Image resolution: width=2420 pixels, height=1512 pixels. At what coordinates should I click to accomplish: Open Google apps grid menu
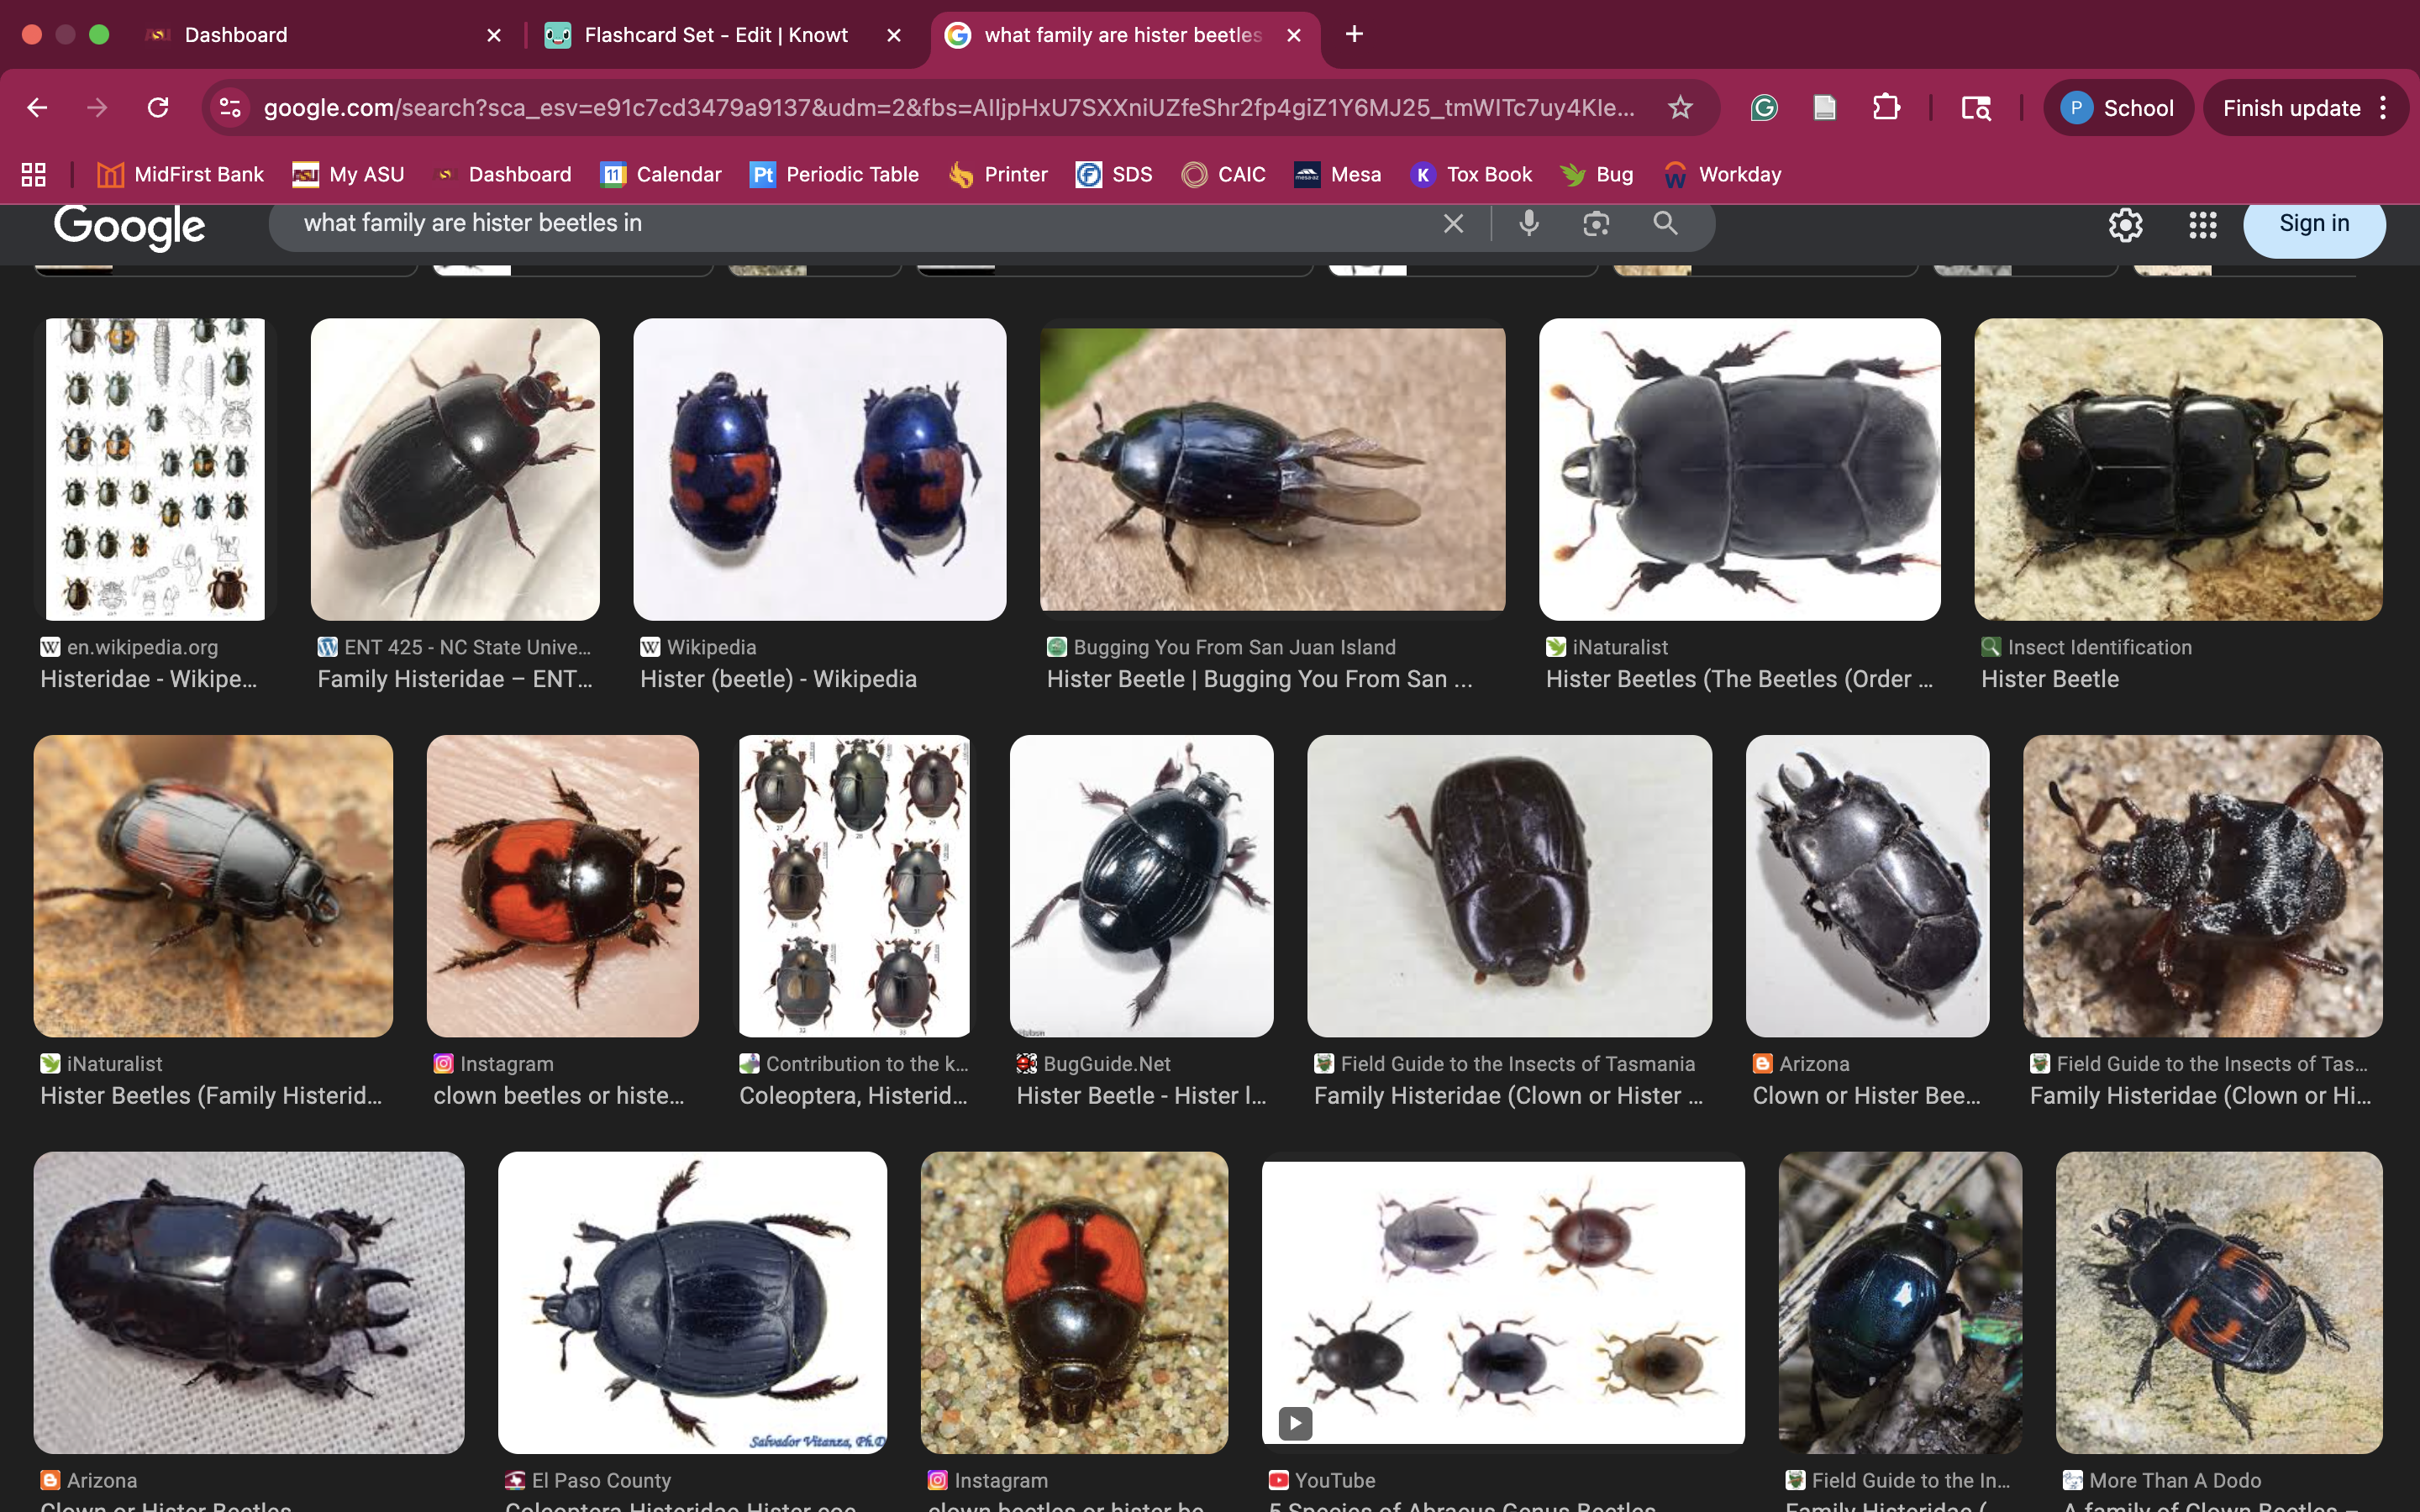click(x=2202, y=224)
